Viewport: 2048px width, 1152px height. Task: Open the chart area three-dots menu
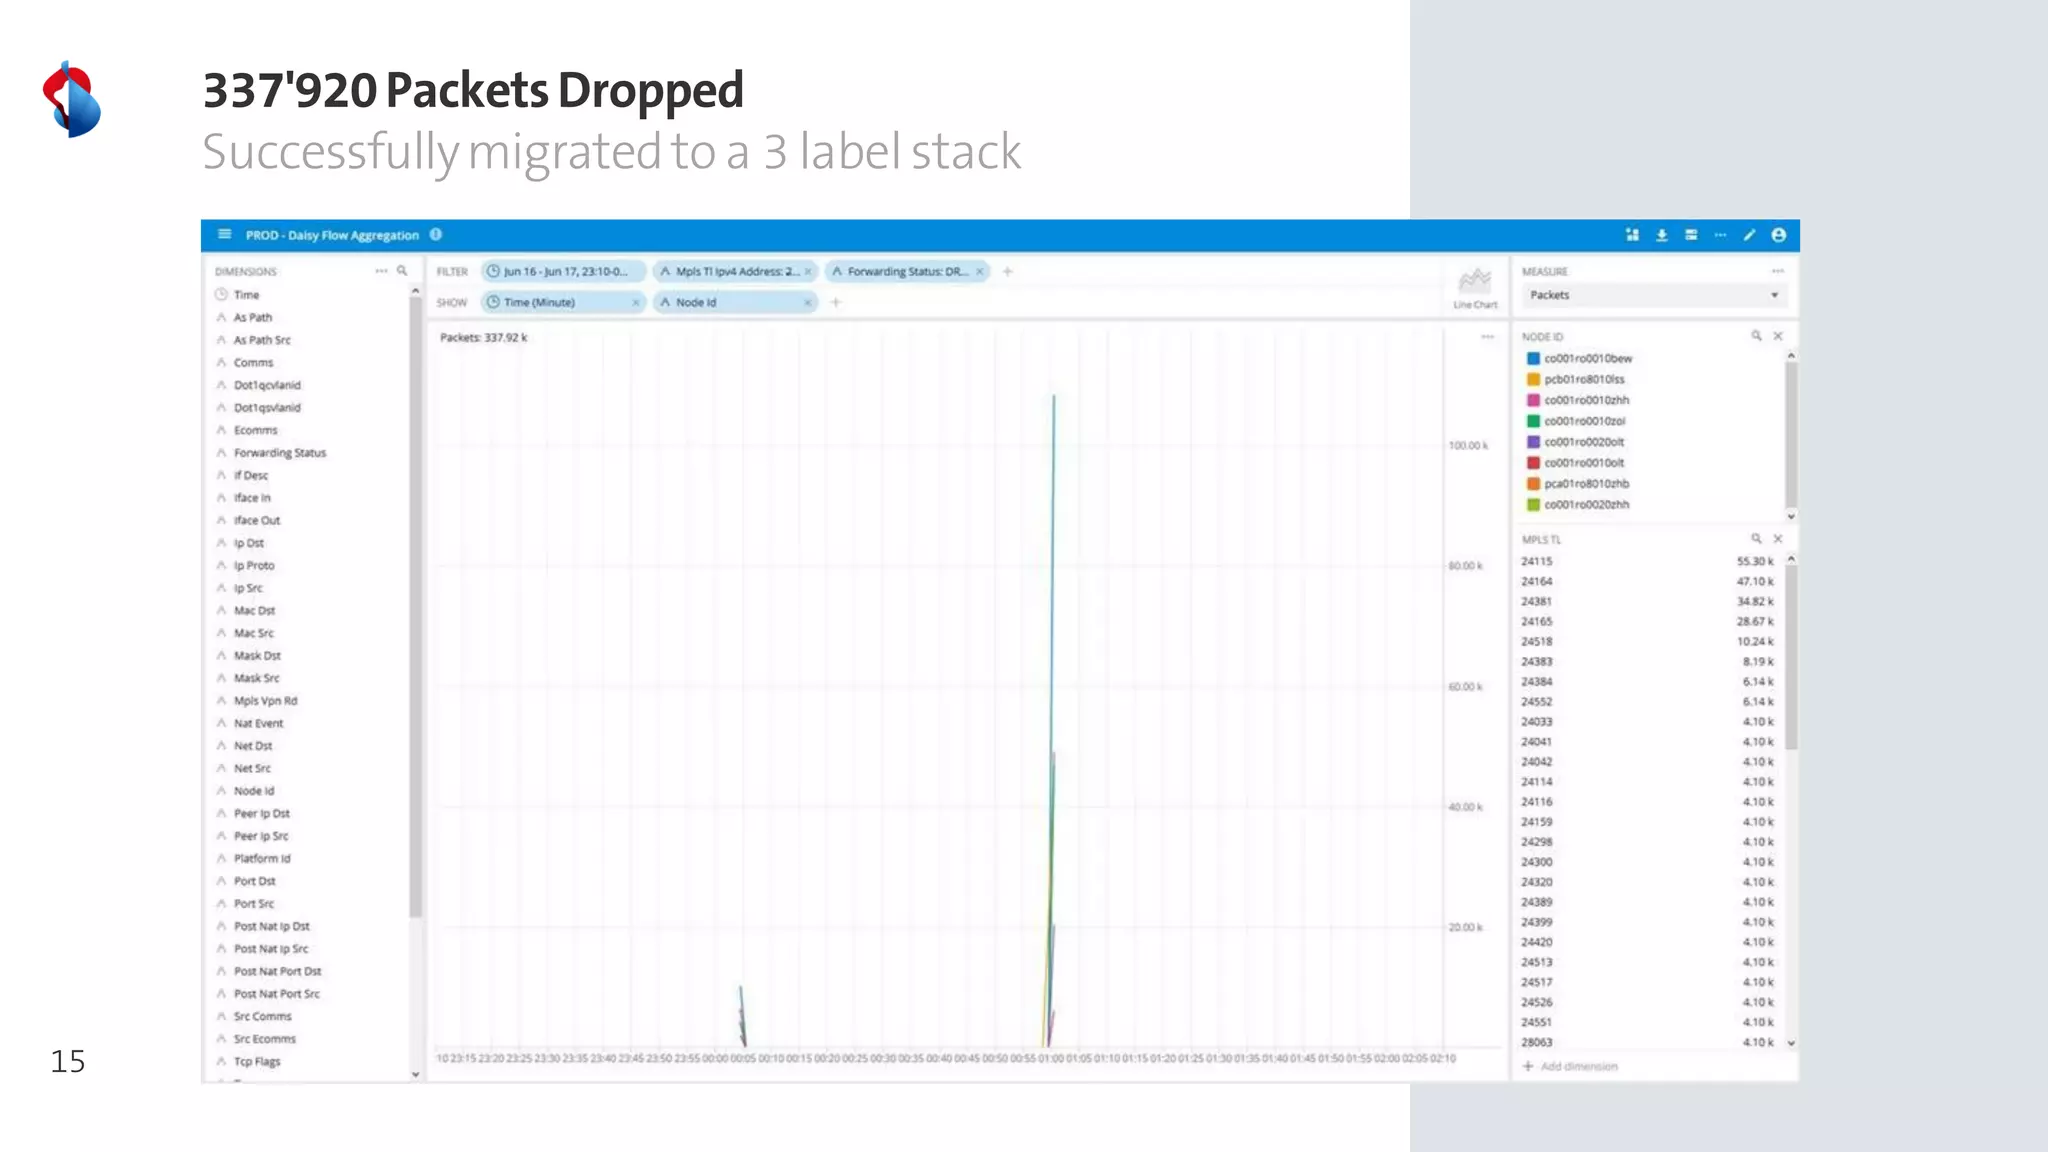coord(1487,337)
